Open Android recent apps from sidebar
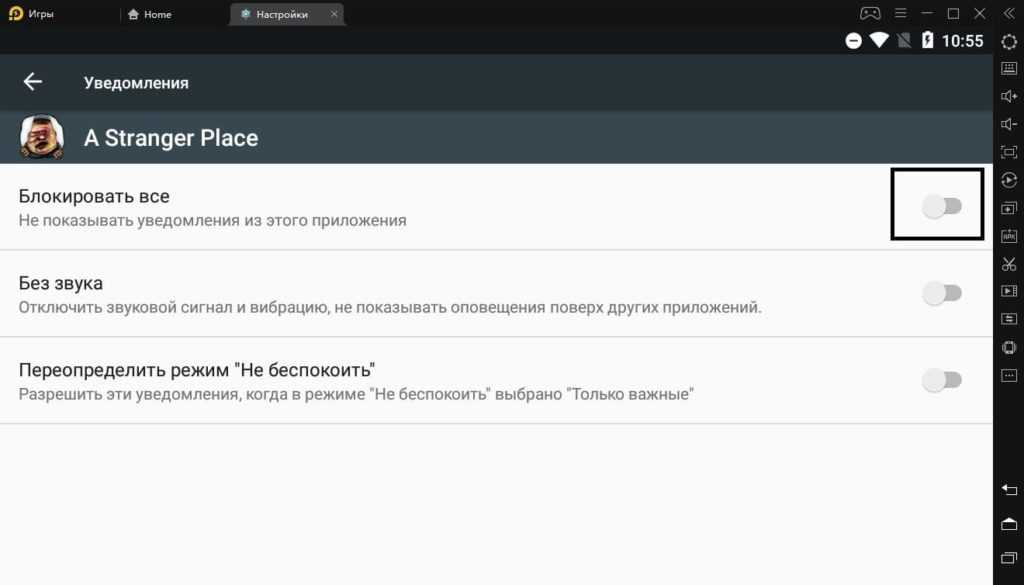 point(1008,557)
